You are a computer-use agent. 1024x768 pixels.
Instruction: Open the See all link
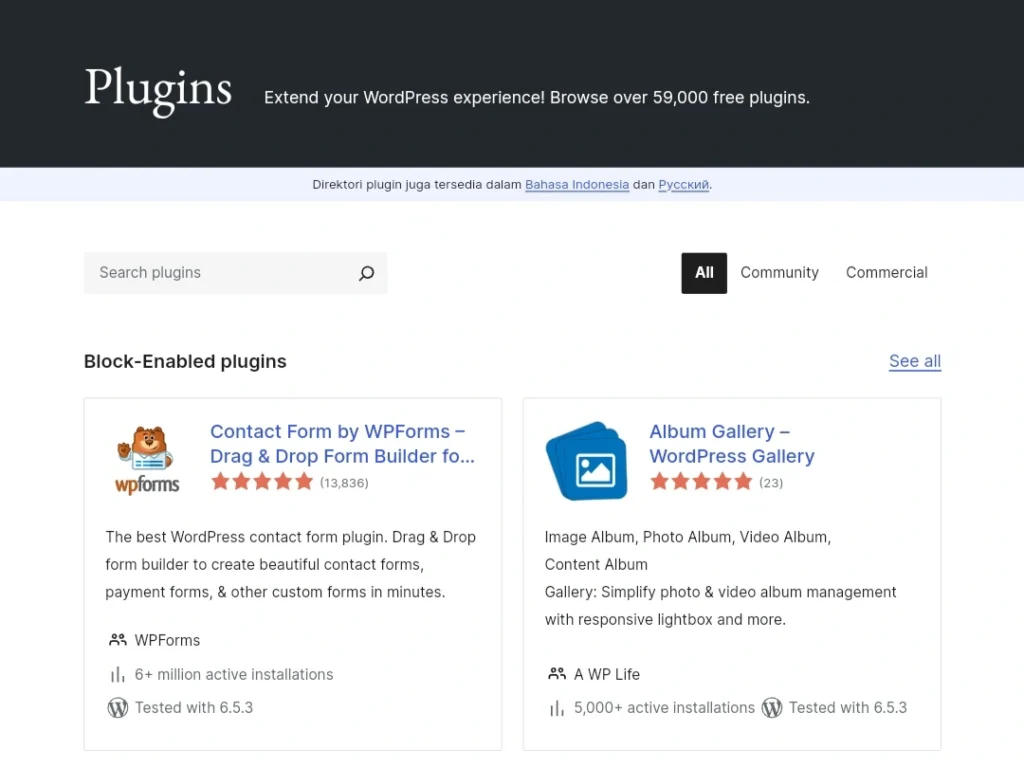click(x=915, y=361)
